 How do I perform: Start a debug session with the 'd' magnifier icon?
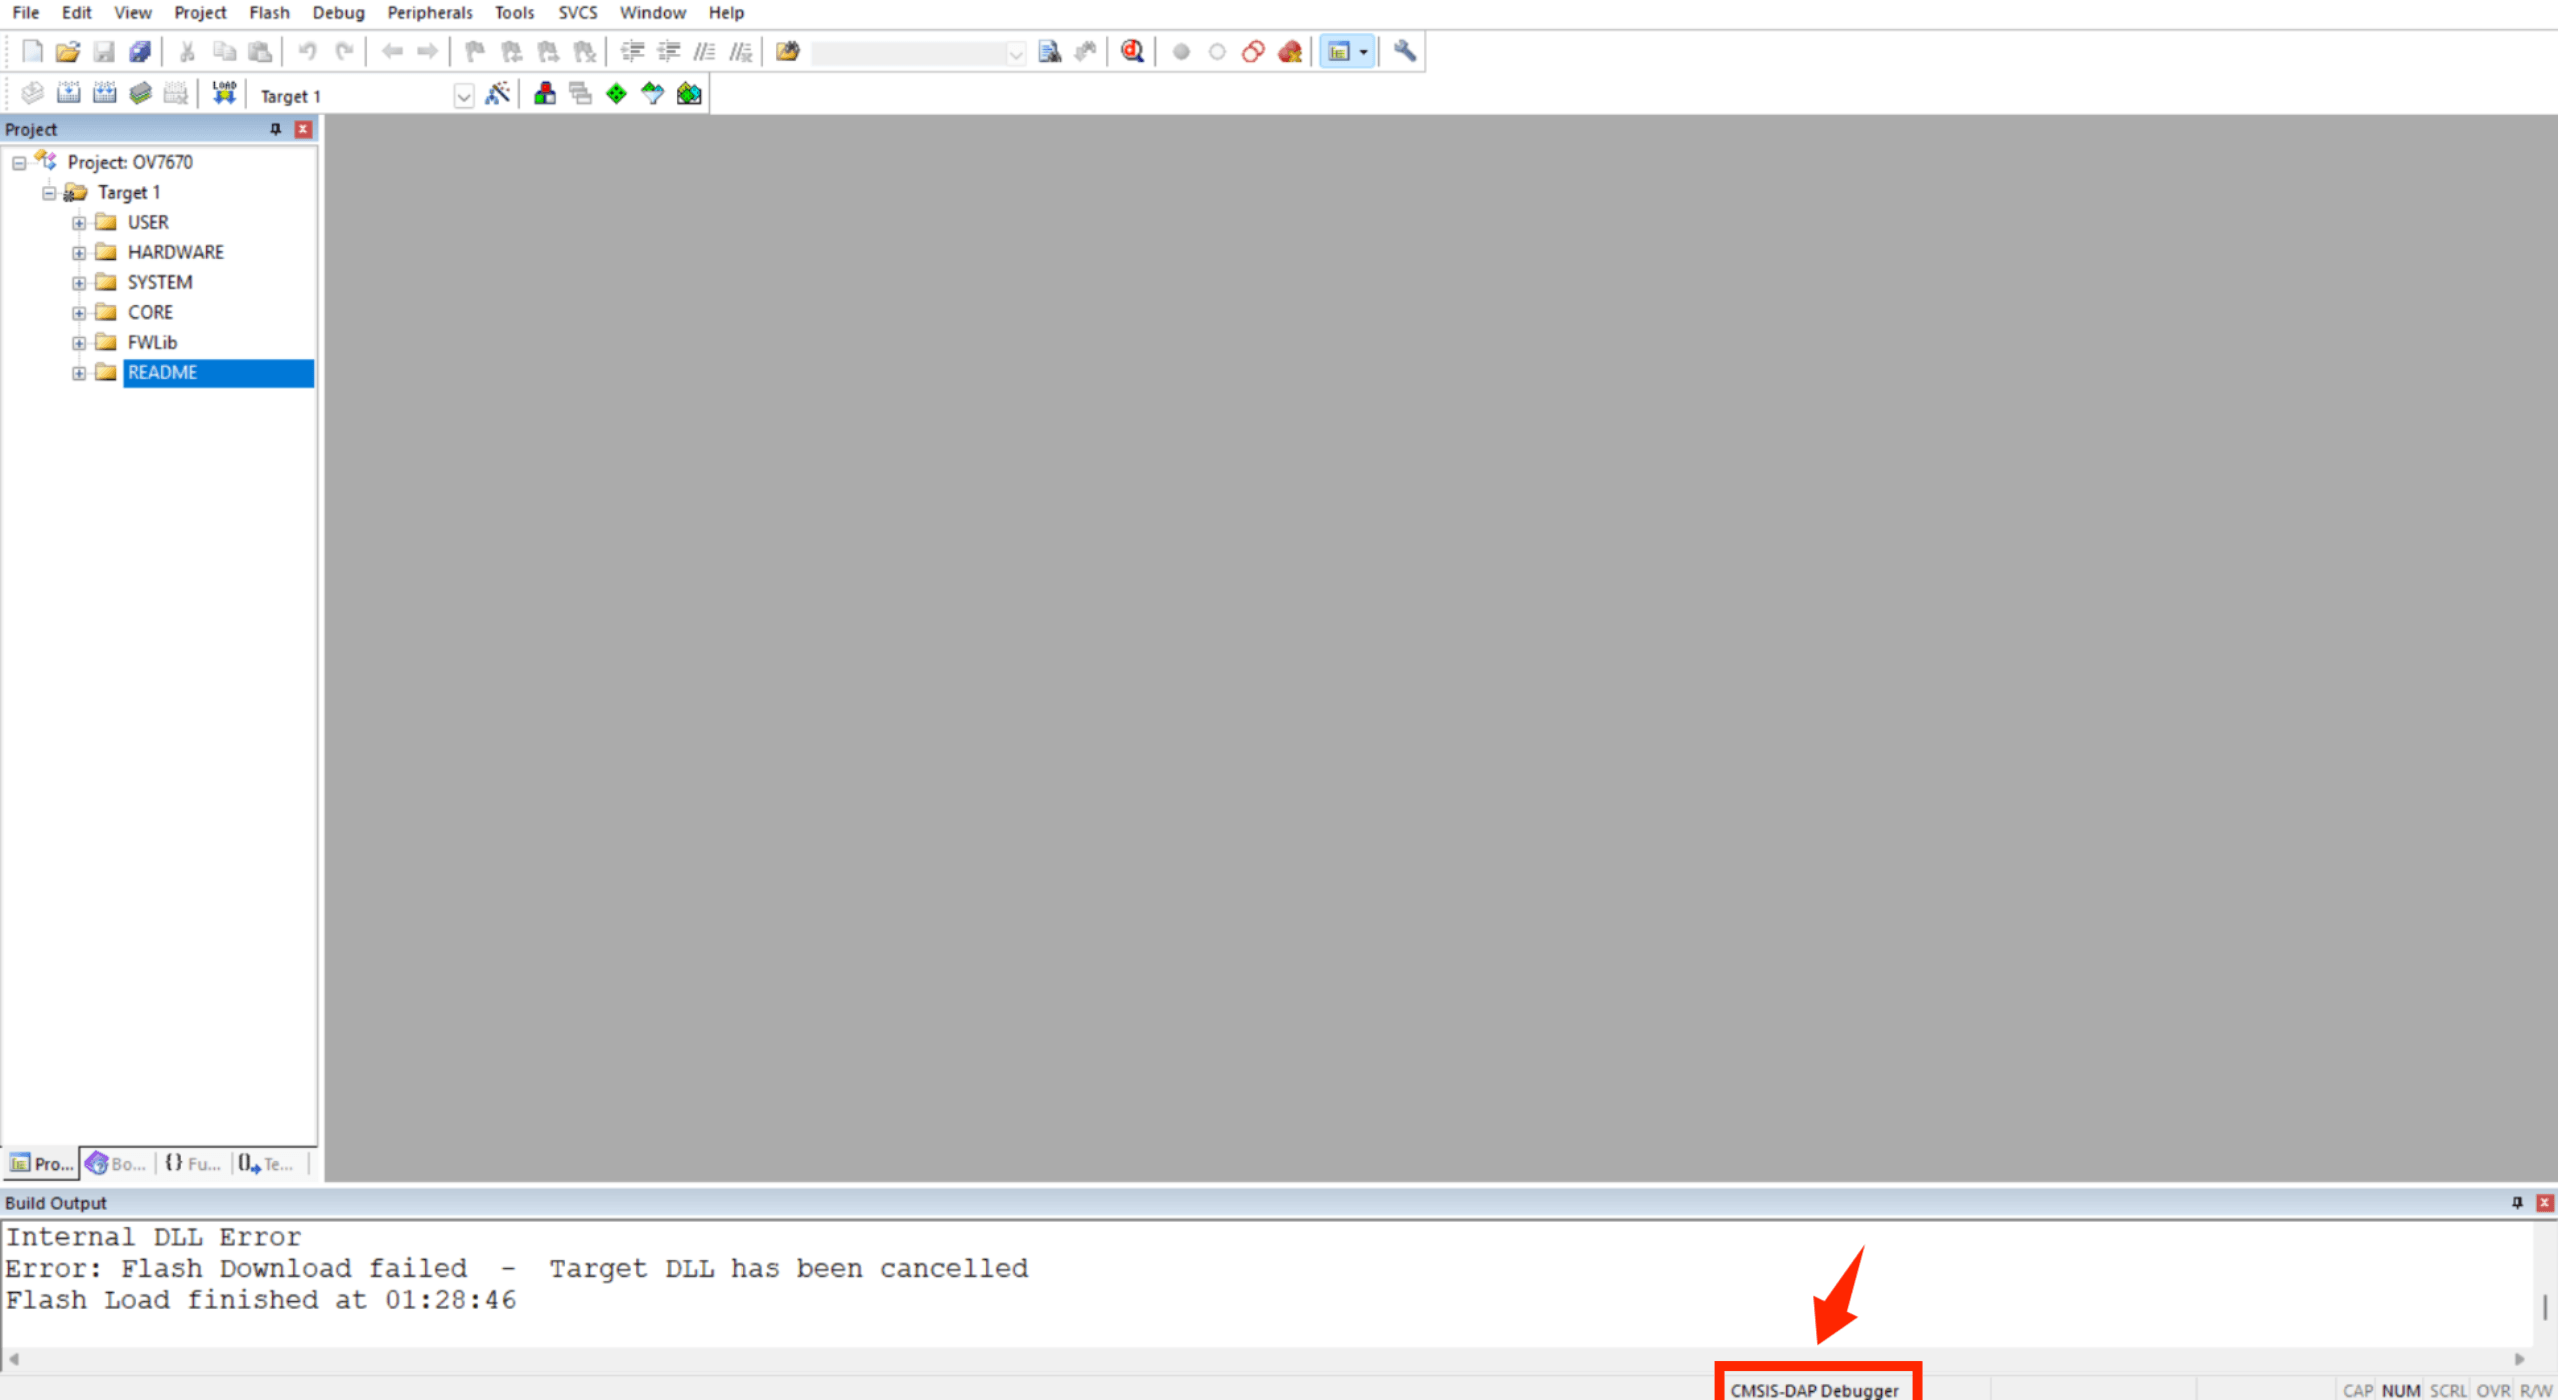pos(1131,51)
